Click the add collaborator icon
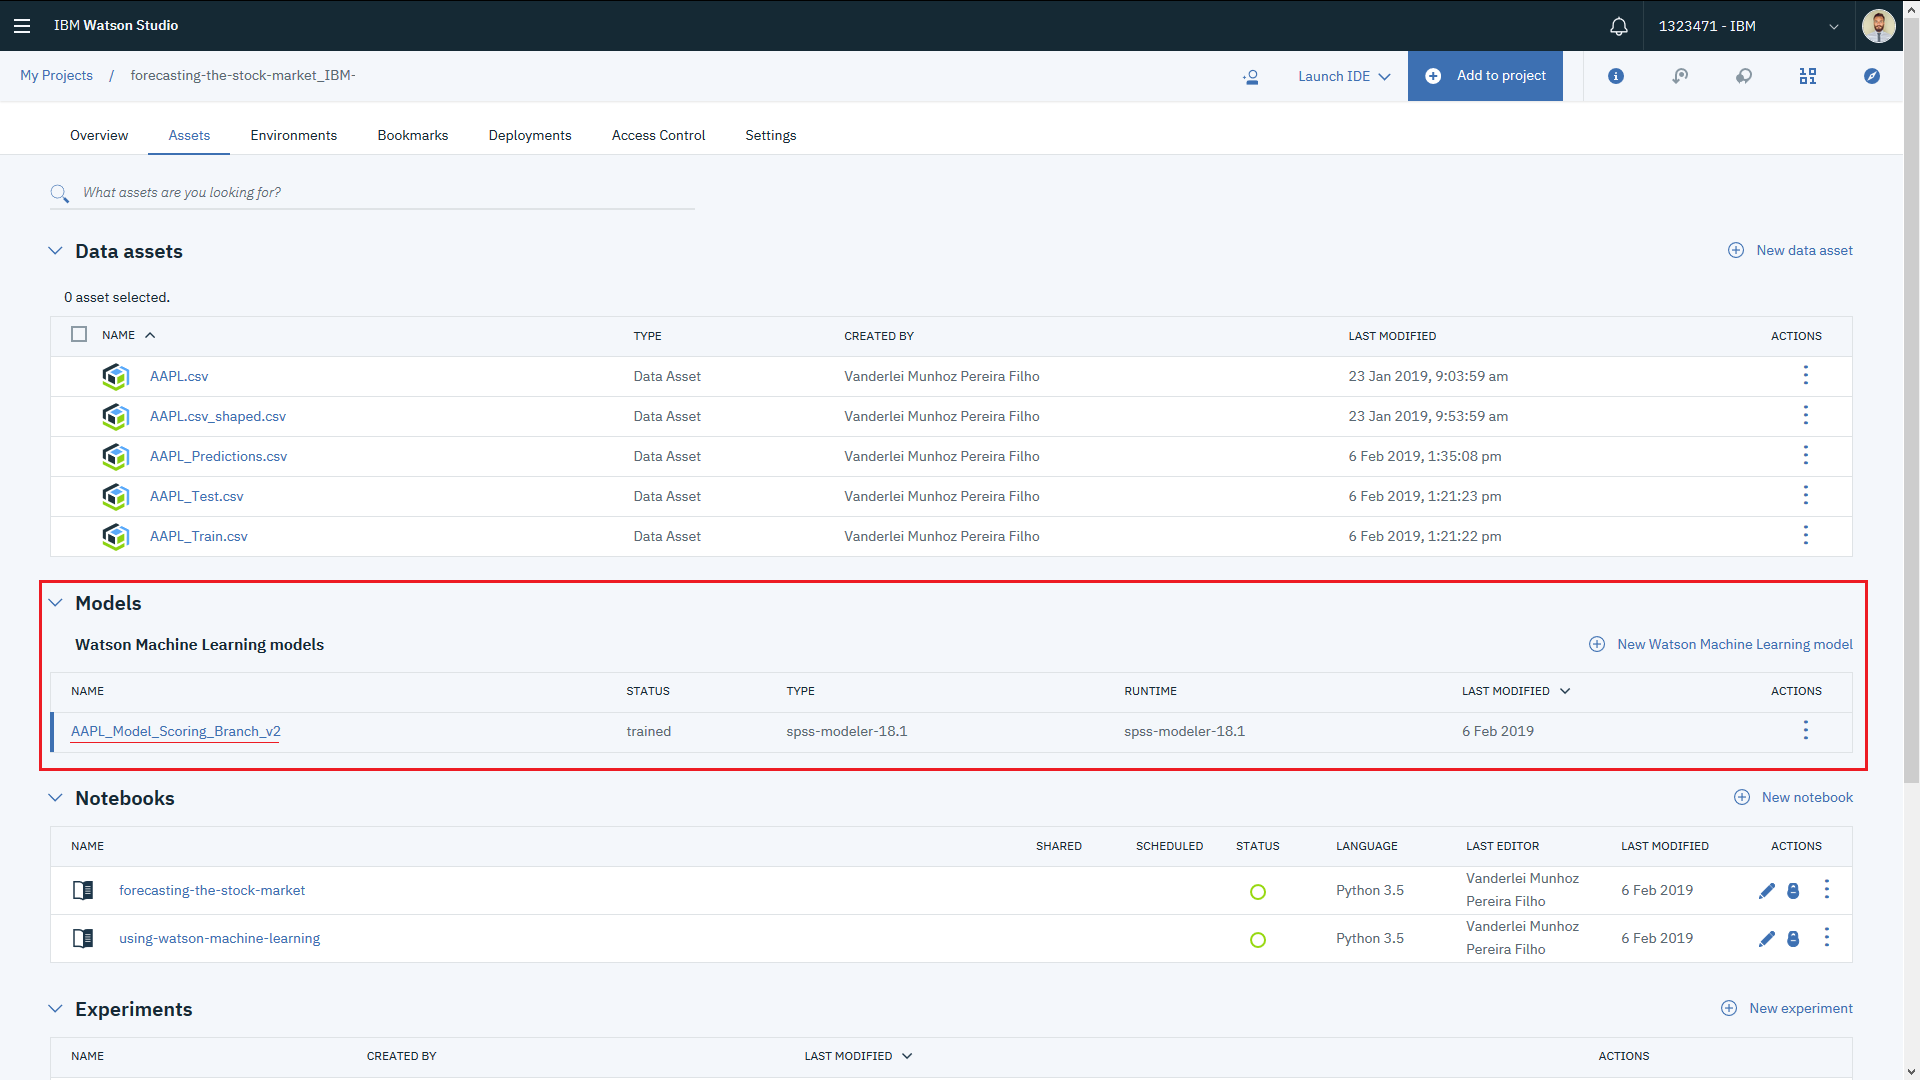Viewport: 1920px width, 1080px height. pos(1250,77)
